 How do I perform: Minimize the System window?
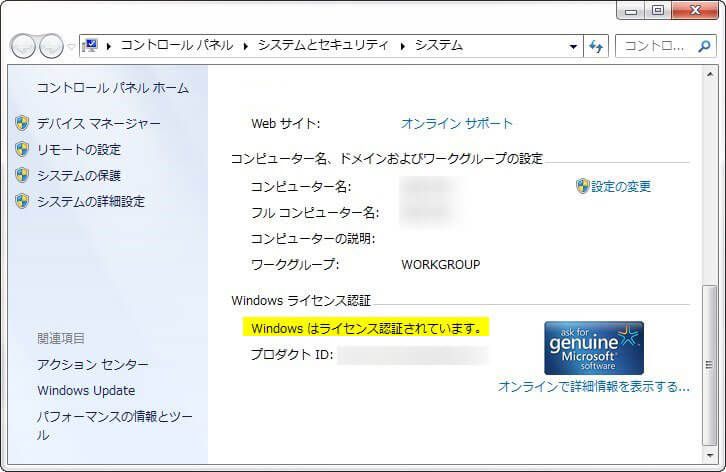(x=631, y=11)
